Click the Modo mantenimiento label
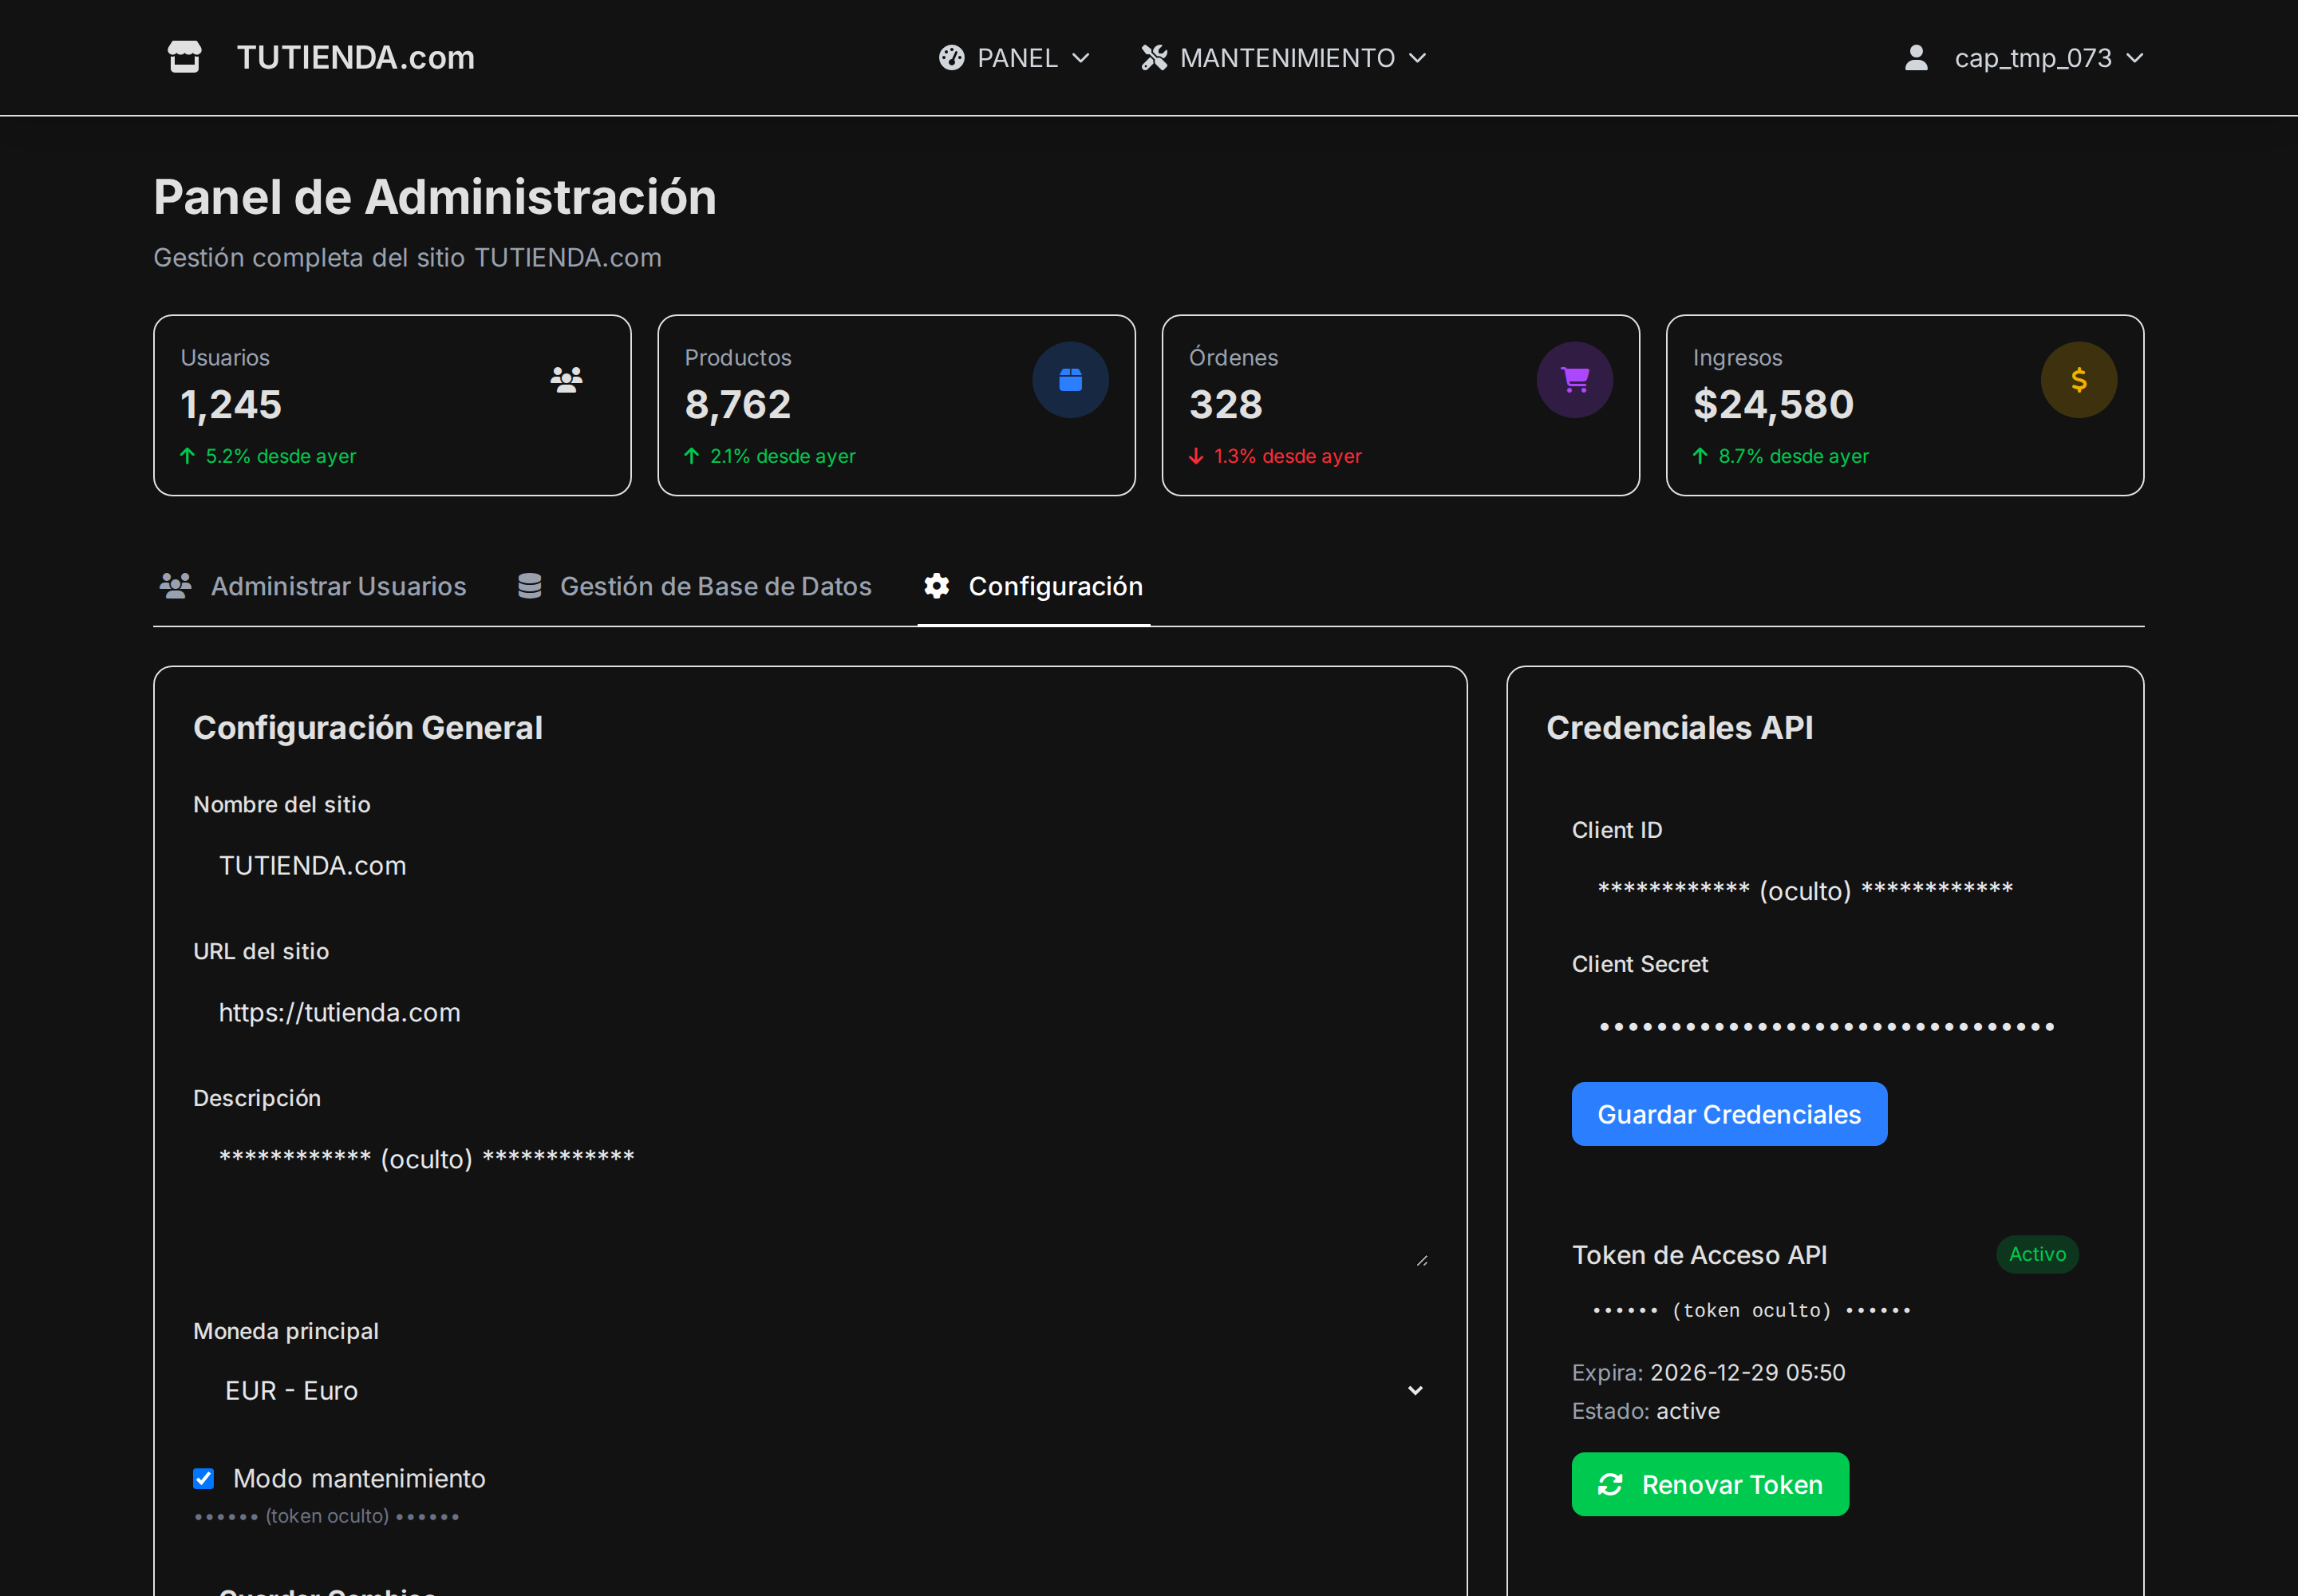This screenshot has width=2298, height=1596. (359, 1478)
